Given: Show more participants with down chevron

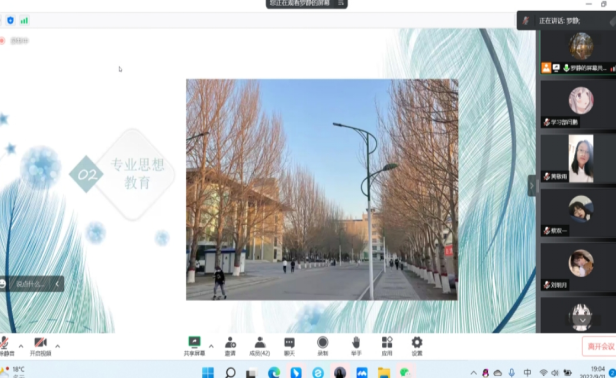Looking at the screenshot, I should 583,320.
